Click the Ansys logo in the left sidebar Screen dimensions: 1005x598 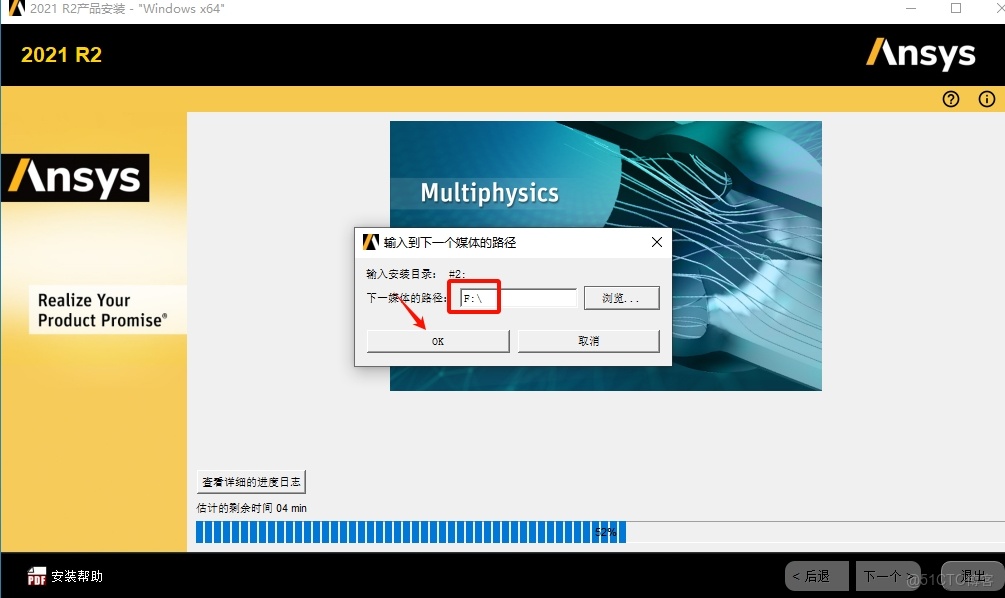pos(75,177)
